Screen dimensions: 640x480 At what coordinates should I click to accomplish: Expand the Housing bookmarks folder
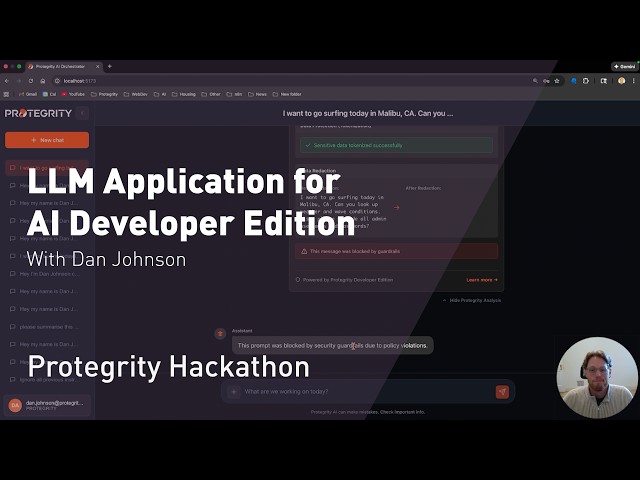184,94
